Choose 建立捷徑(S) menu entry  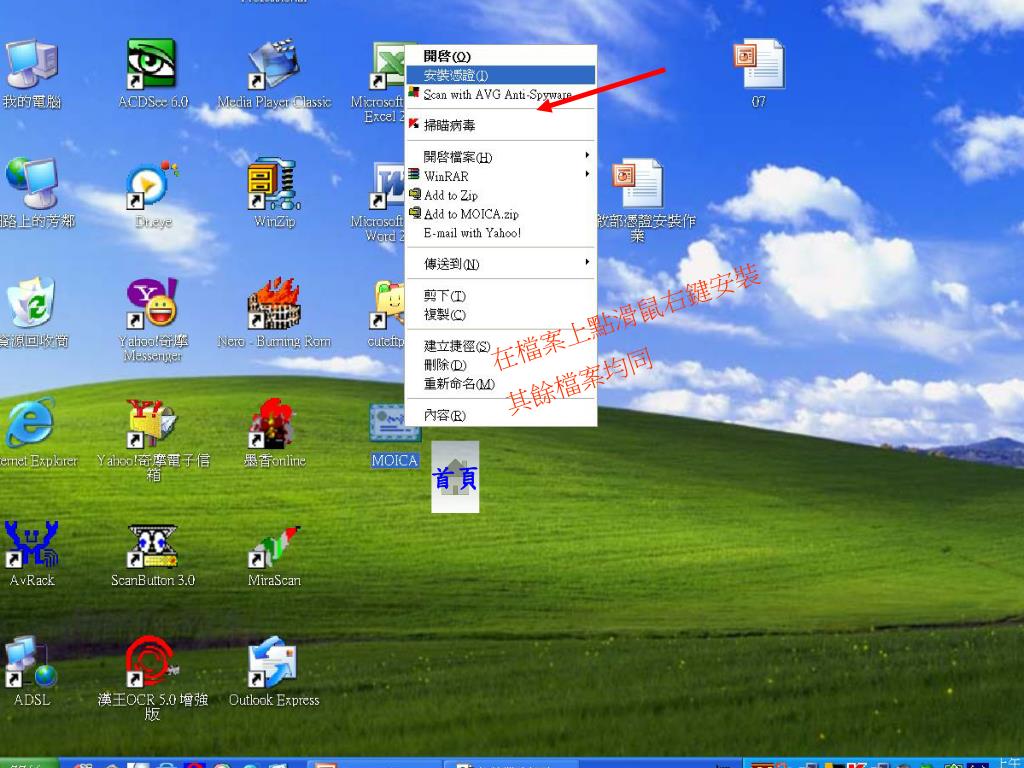(x=500, y=345)
